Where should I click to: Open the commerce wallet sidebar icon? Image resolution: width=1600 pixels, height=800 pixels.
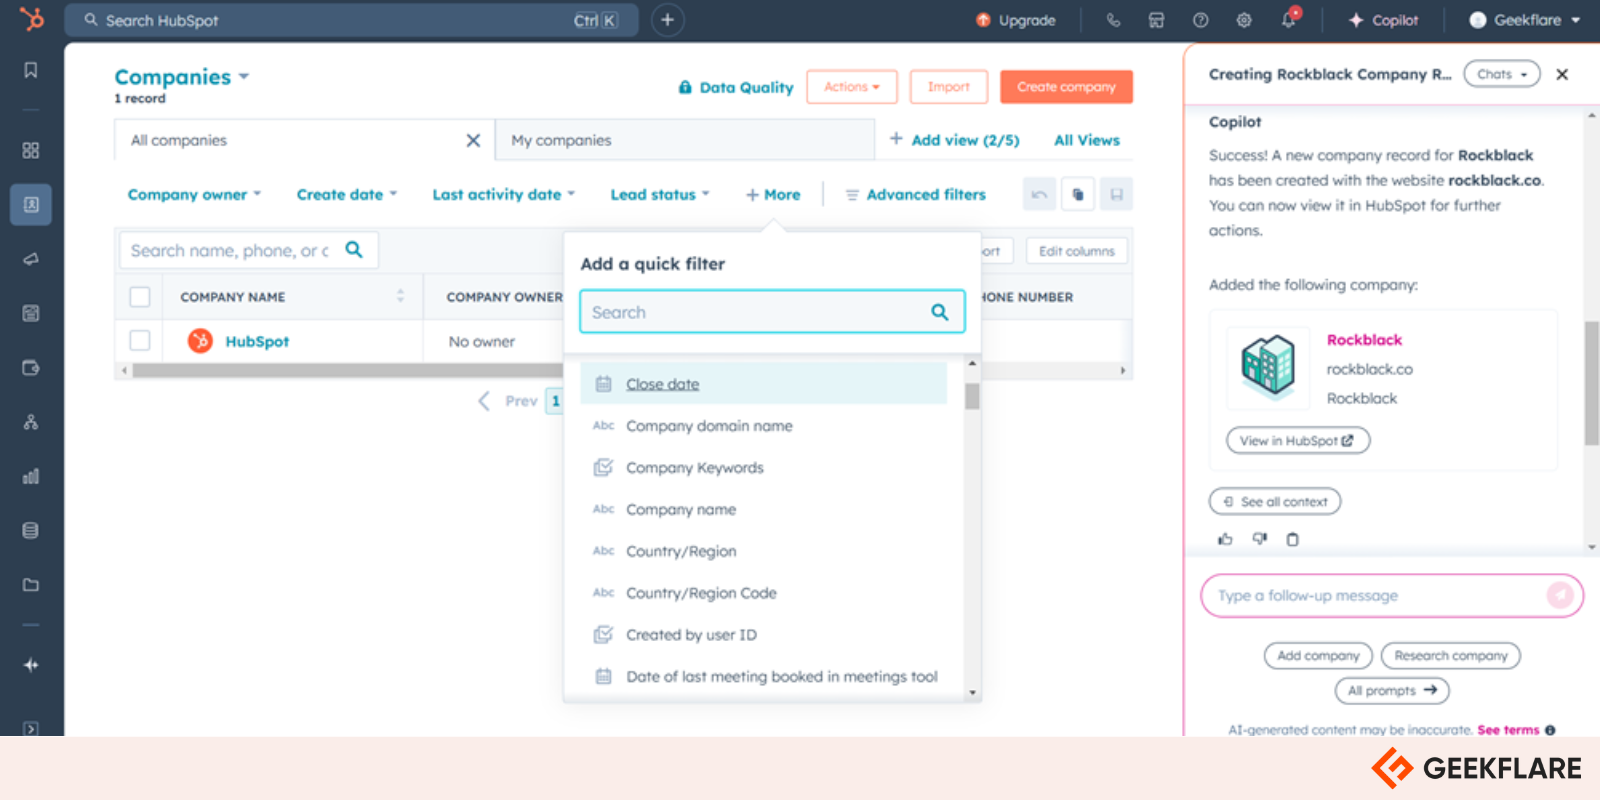pos(31,368)
